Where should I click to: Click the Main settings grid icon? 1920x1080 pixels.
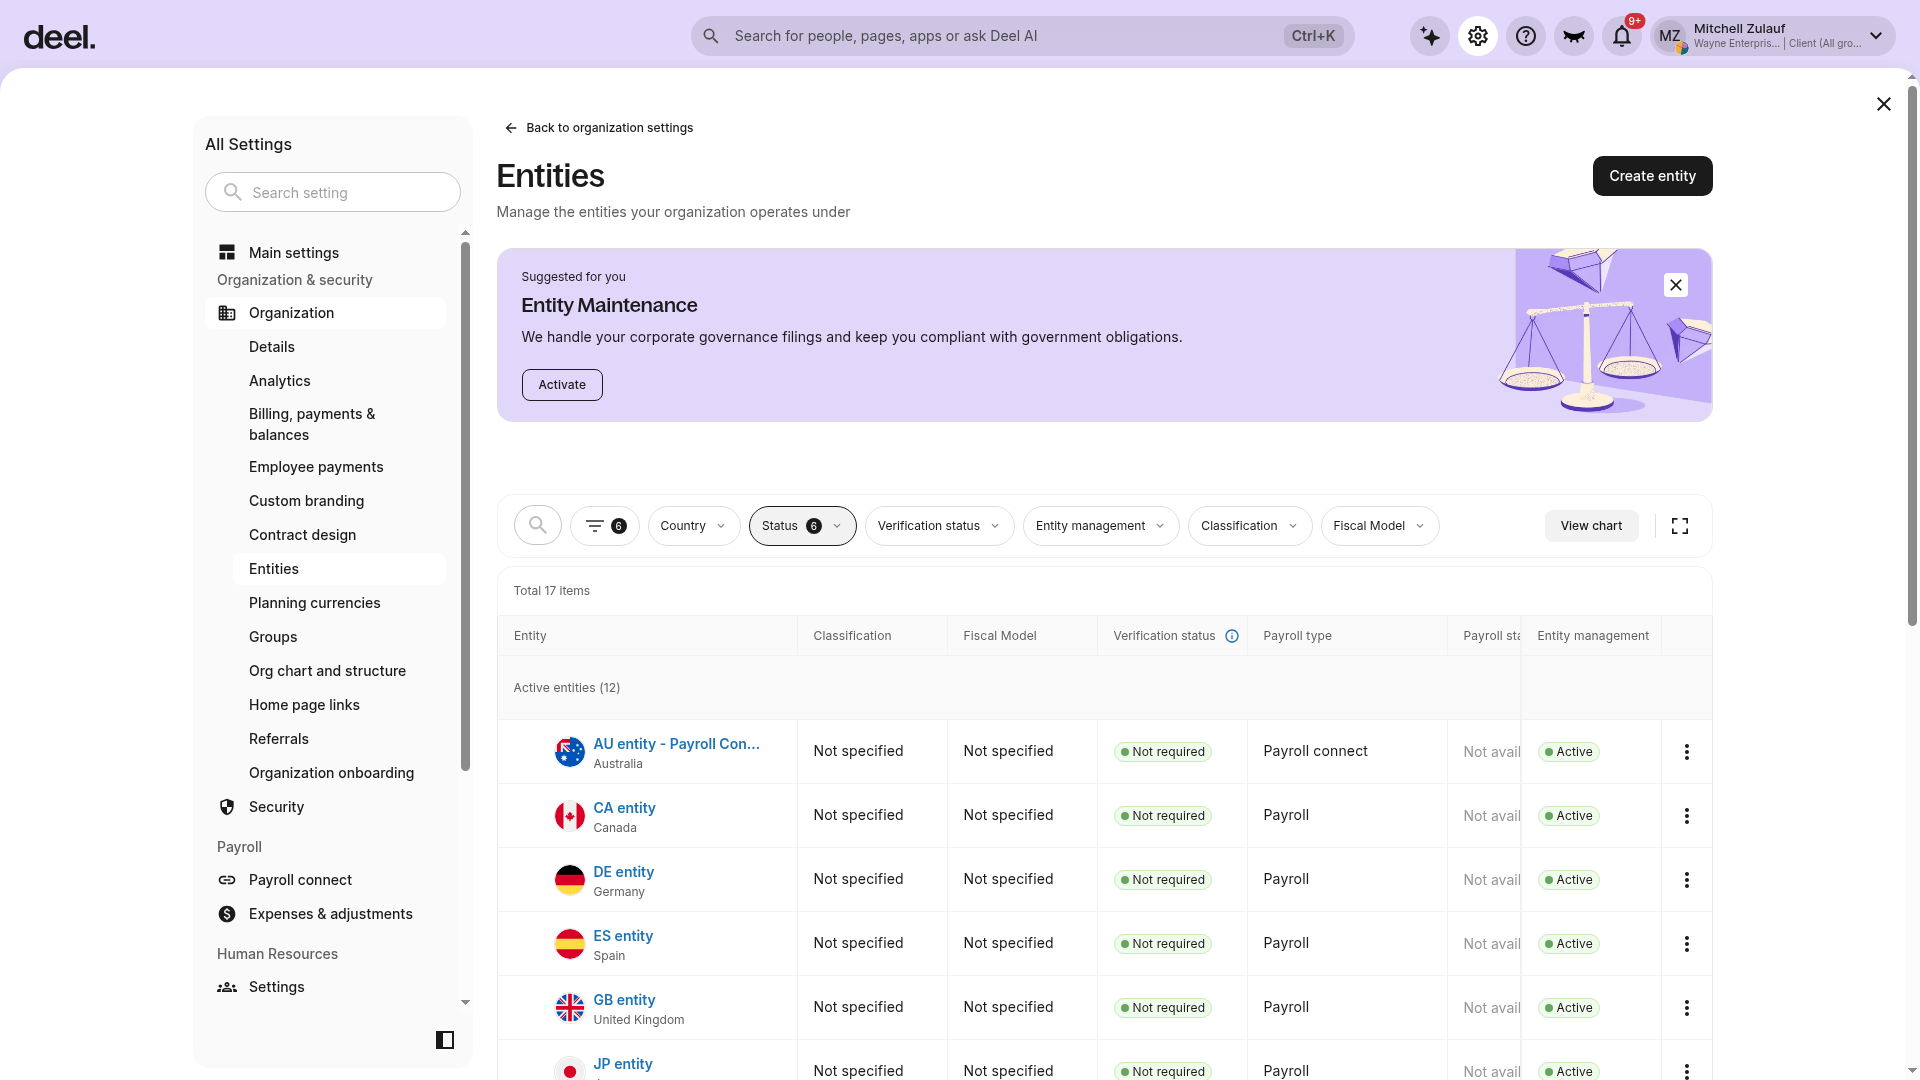pyautogui.click(x=227, y=253)
